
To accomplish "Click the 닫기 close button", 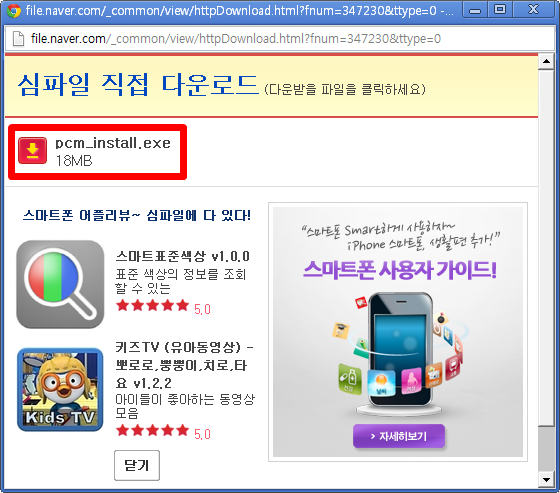I will pyautogui.click(x=137, y=465).
